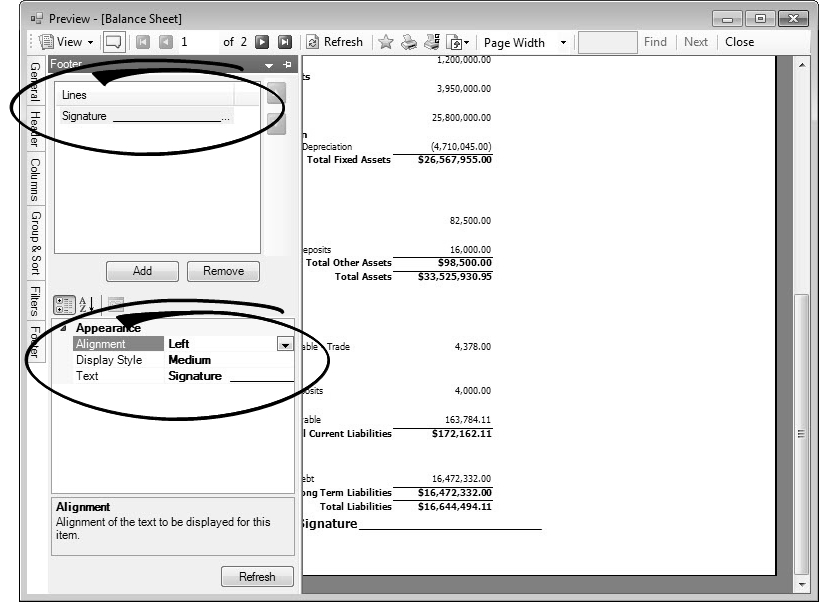Click the previous page arrow

tap(165, 42)
